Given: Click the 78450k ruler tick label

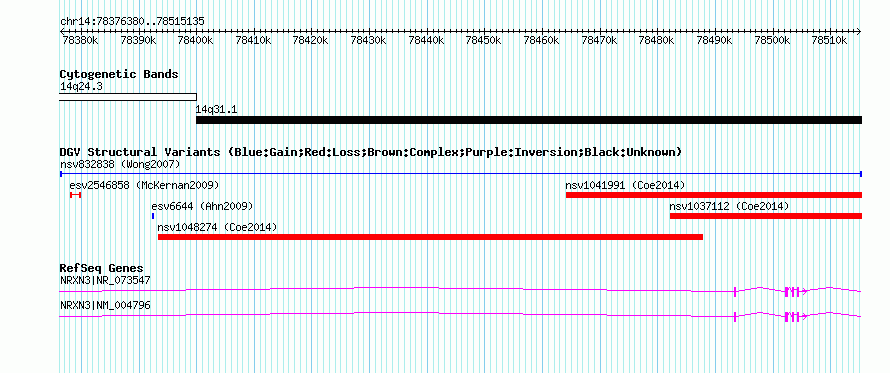Looking at the screenshot, I should click(x=484, y=40).
